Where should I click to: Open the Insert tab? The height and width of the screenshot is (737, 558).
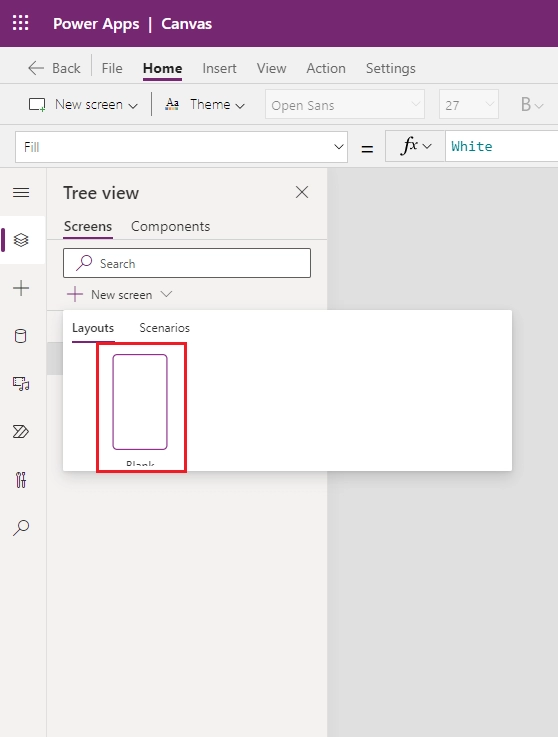(219, 68)
